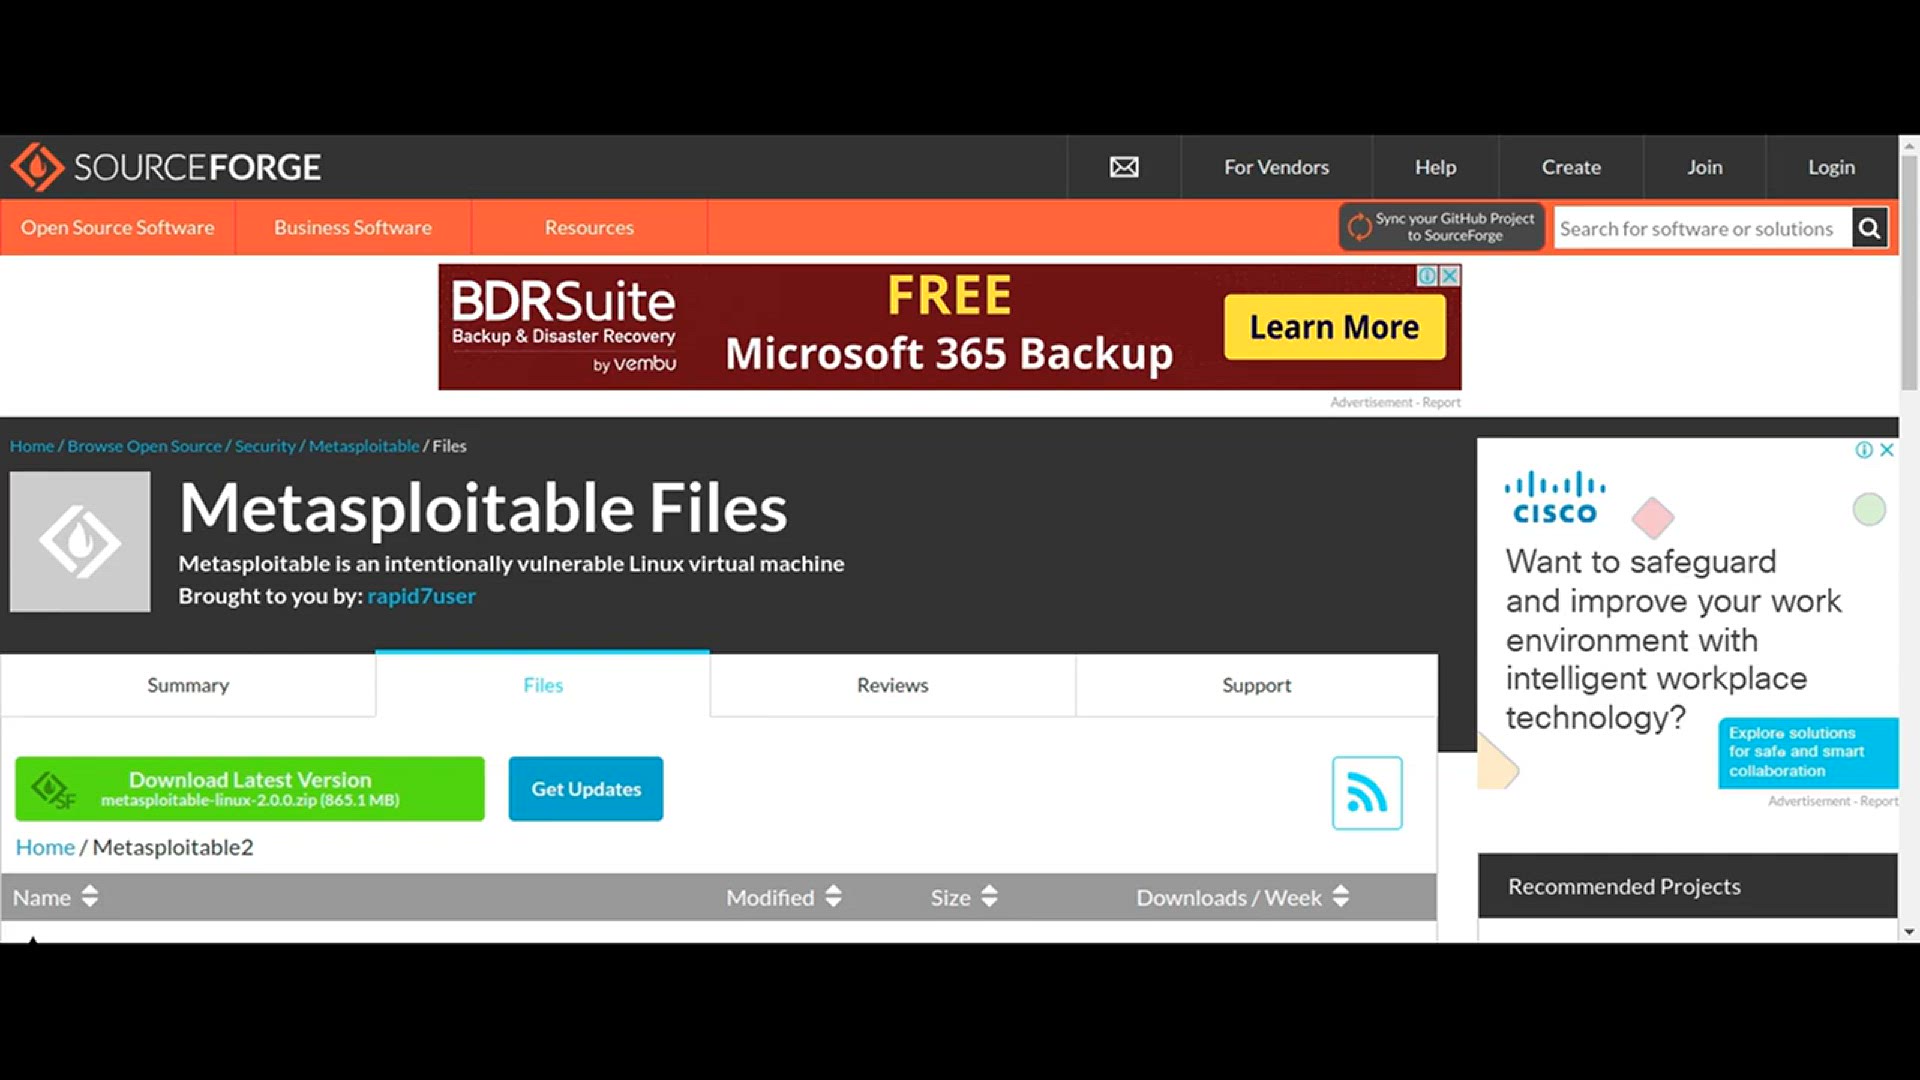Switch to the Summary tab
This screenshot has width=1920, height=1080.
[188, 685]
